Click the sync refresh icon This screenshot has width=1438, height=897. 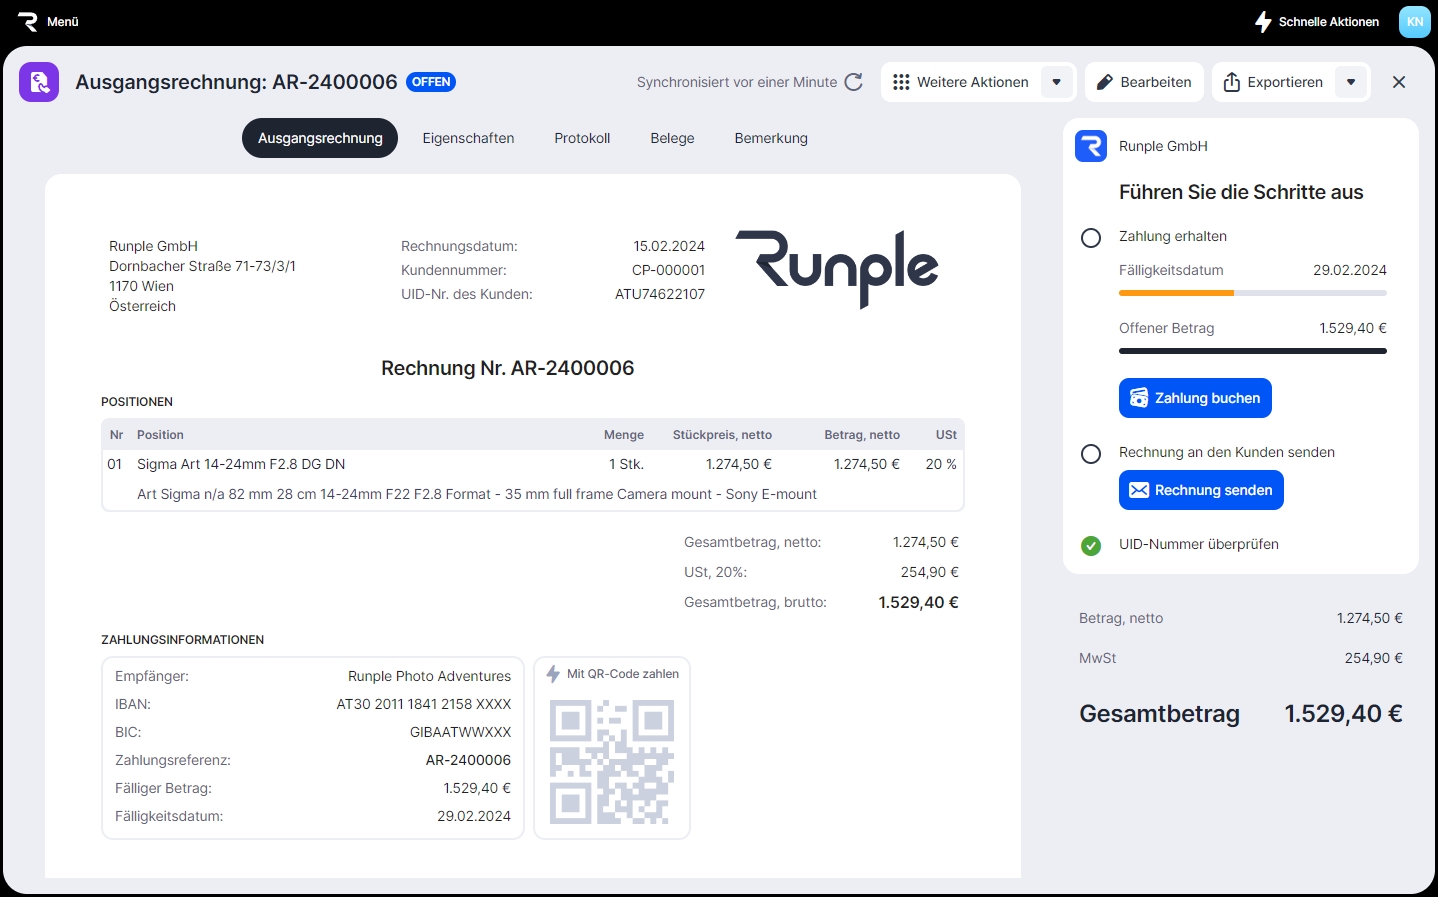pos(854,82)
